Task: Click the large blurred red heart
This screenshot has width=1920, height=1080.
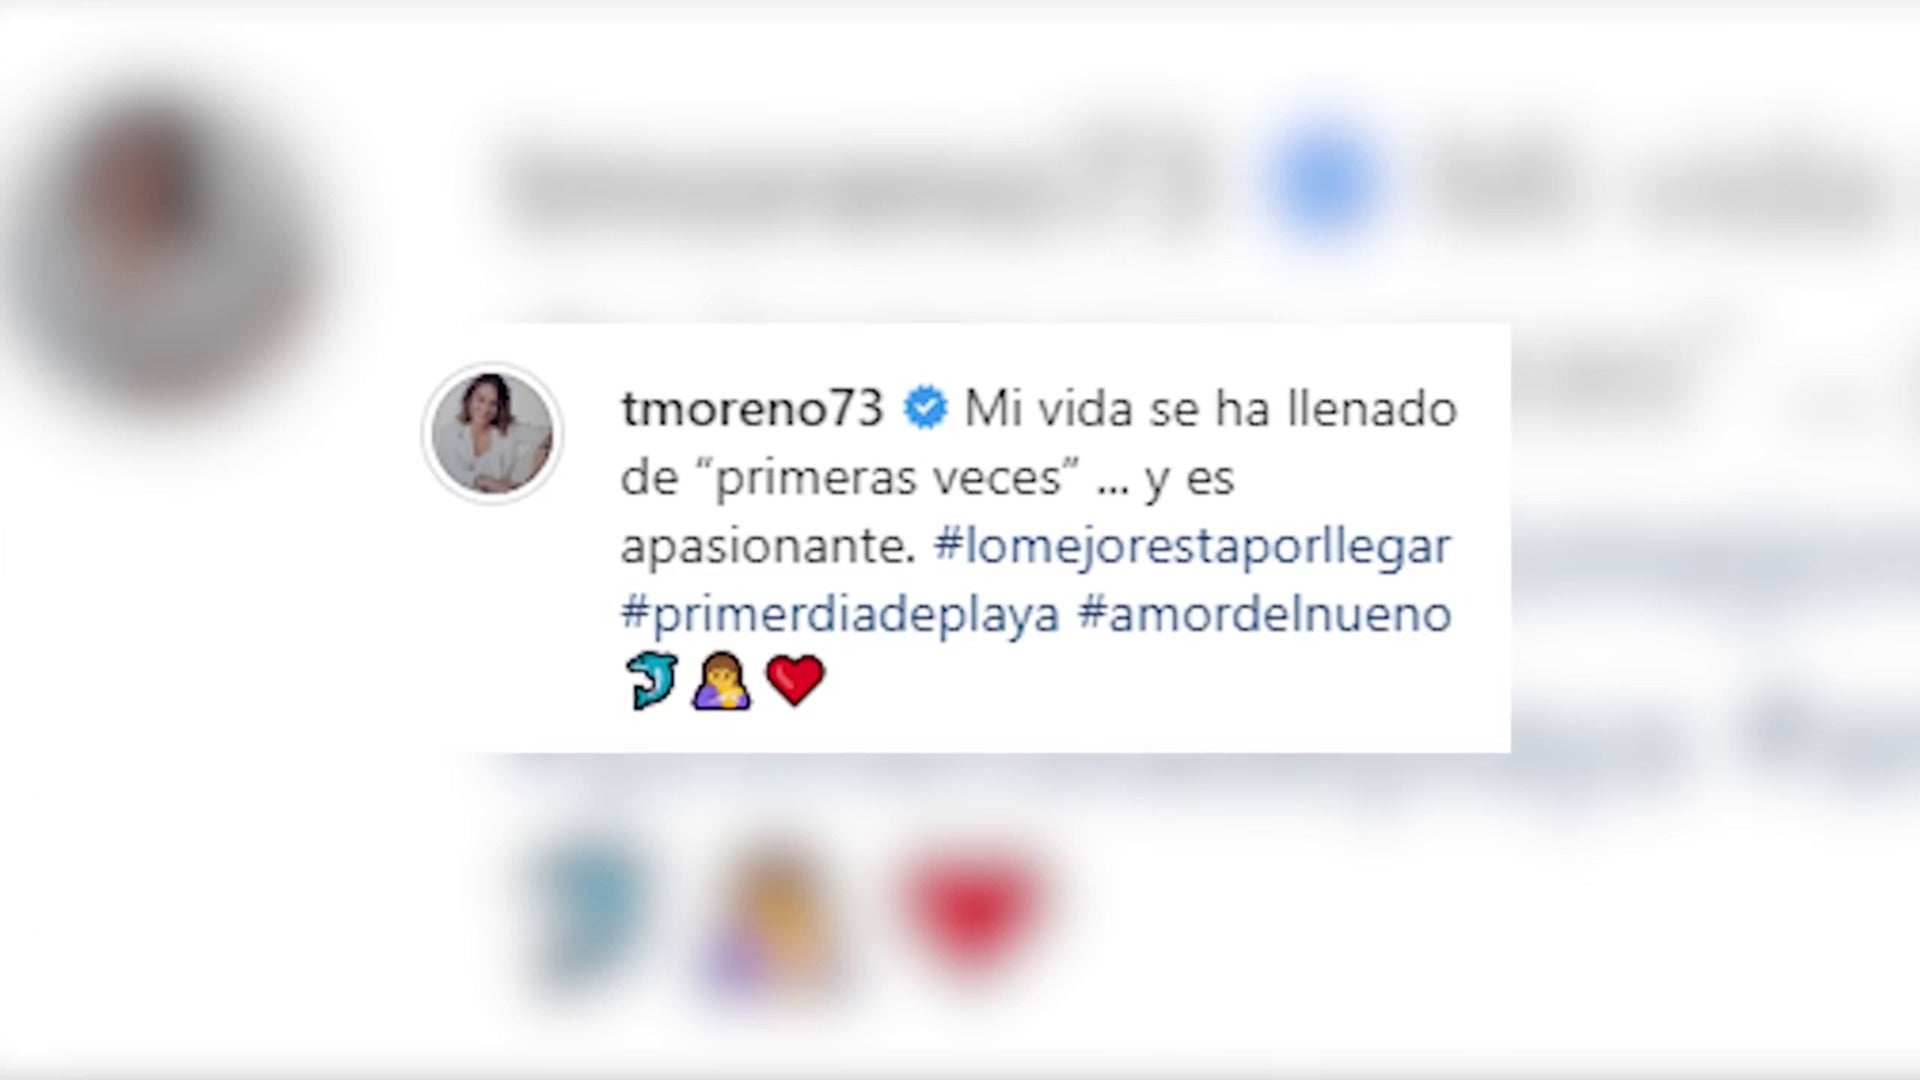Action: click(x=975, y=910)
